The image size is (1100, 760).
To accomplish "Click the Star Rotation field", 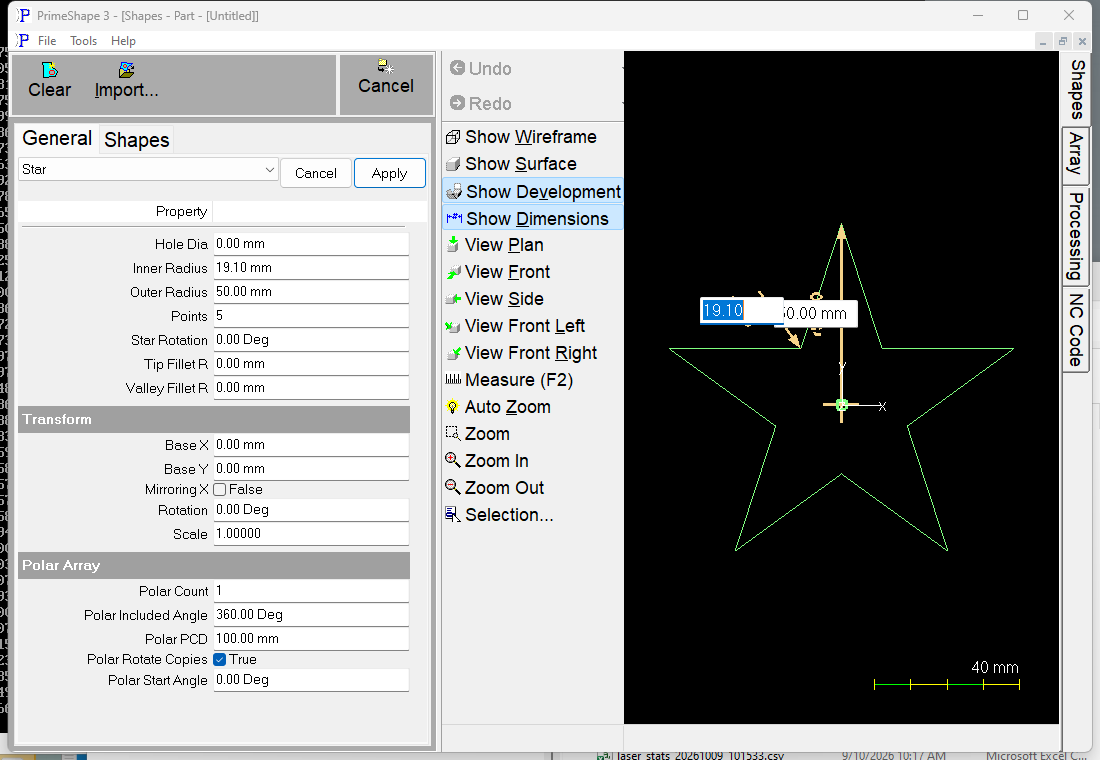I will [x=311, y=340].
